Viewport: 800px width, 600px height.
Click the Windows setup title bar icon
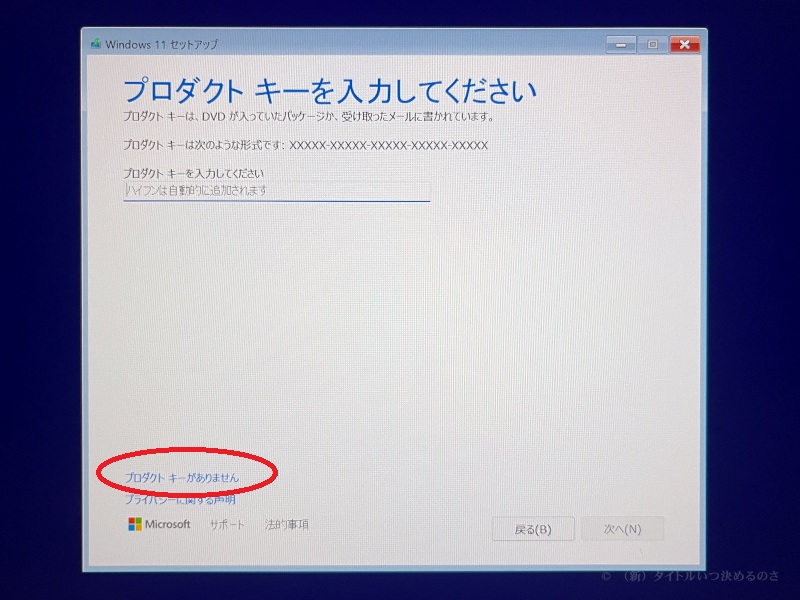pos(96,44)
